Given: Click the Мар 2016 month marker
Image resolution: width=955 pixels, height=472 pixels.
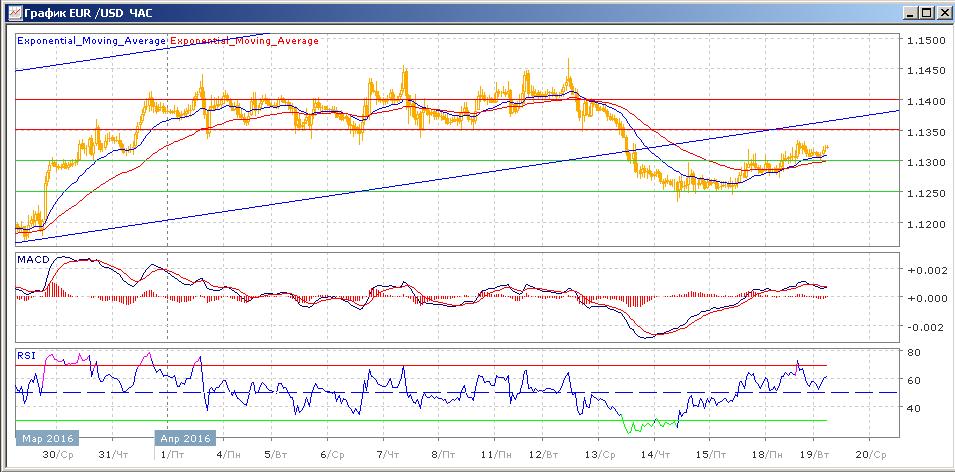Looking at the screenshot, I should tap(48, 438).
